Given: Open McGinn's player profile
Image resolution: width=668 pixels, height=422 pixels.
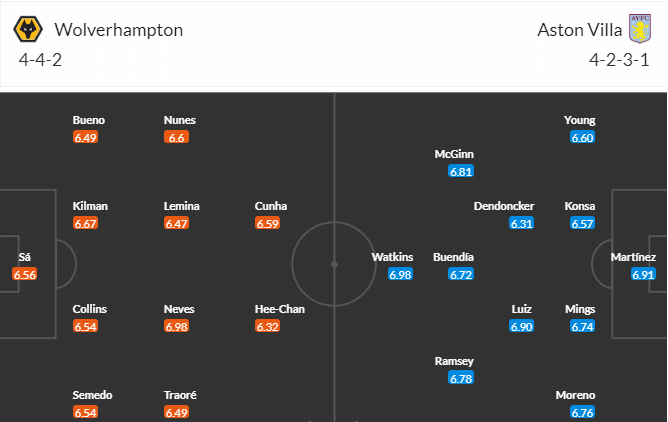Looking at the screenshot, I should (454, 154).
